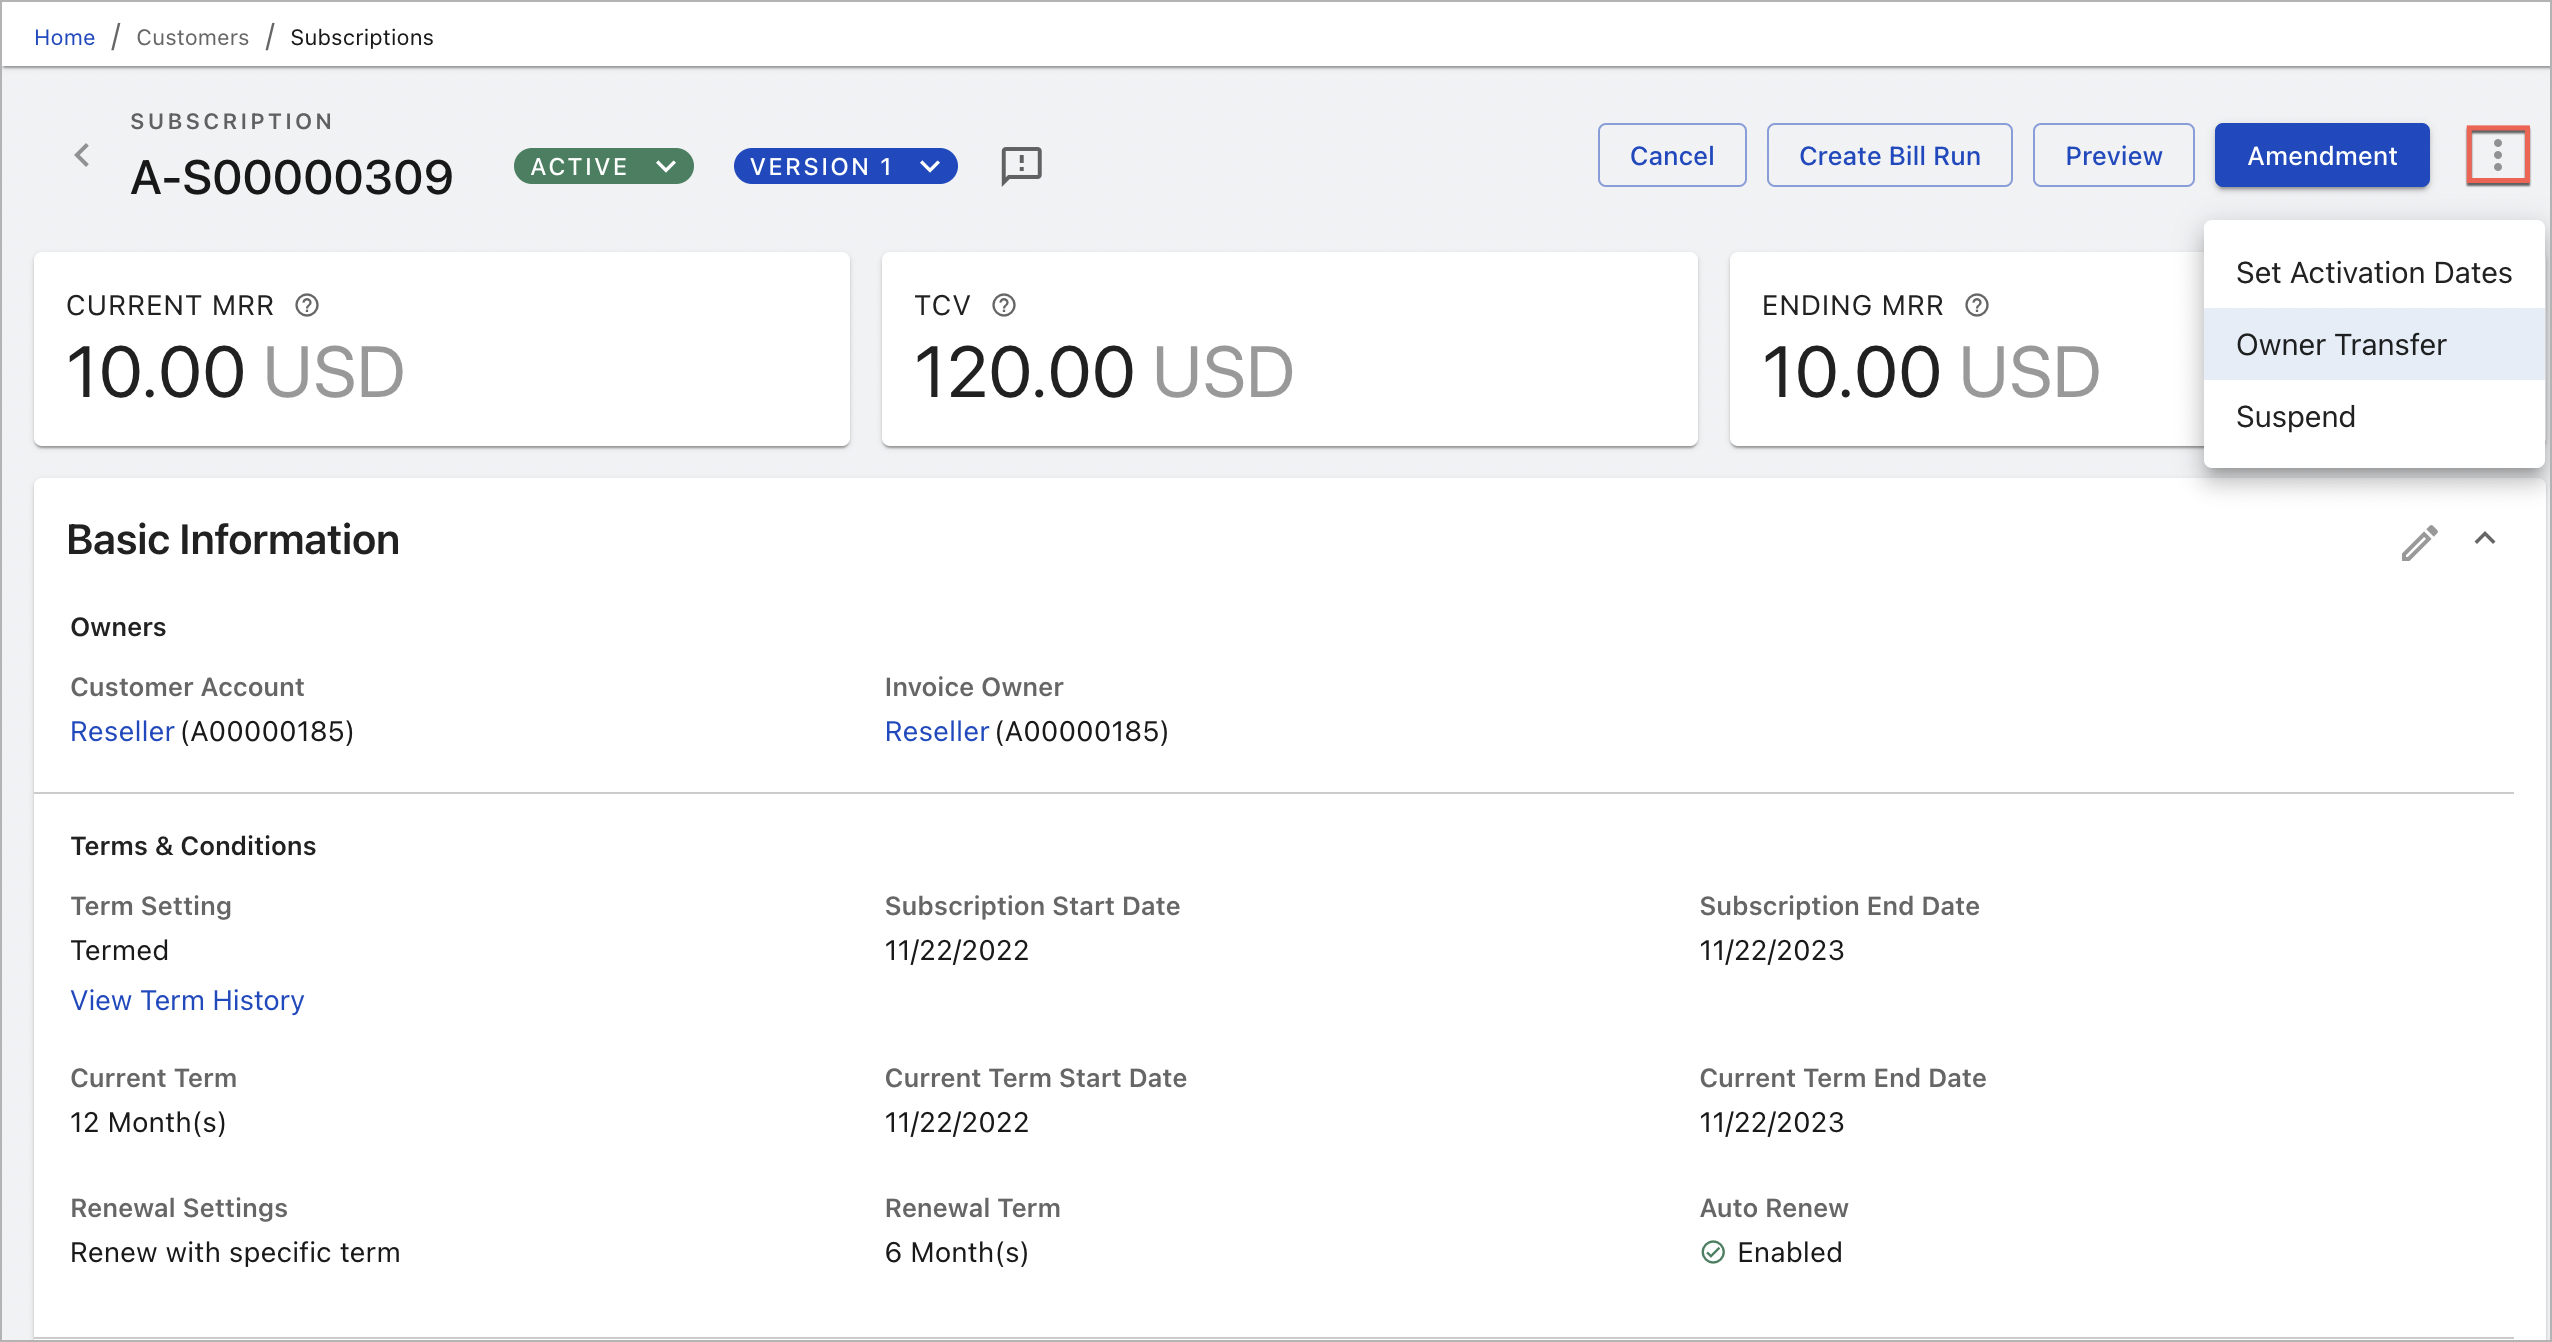Click the Cancel button
The image size is (2552, 1342).
1671,156
